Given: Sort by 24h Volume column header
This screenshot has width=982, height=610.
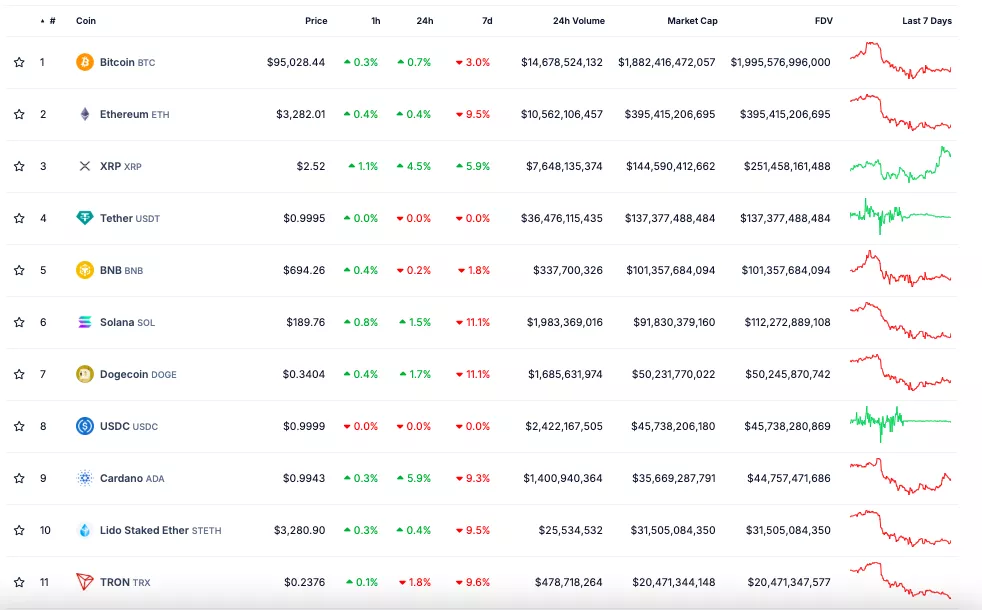Looking at the screenshot, I should pos(578,21).
